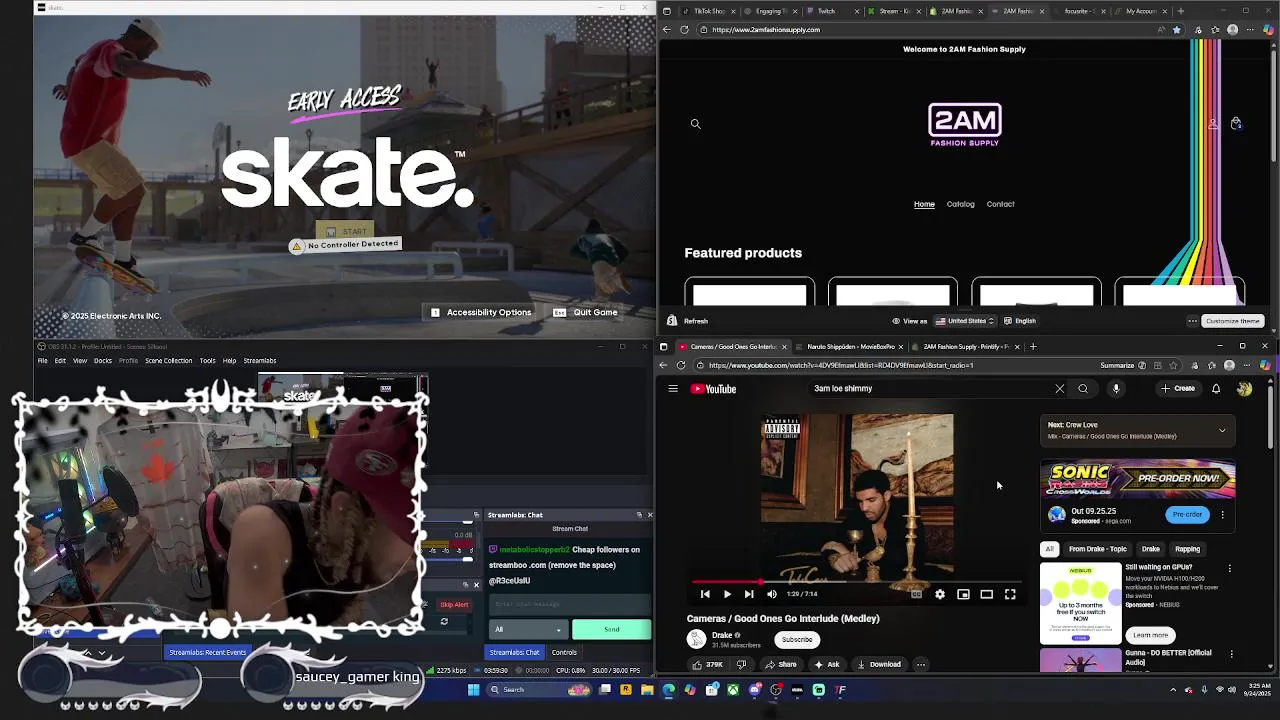Start YouTube voice search with microphone
Screen dimensions: 1280x720
coord(1116,389)
